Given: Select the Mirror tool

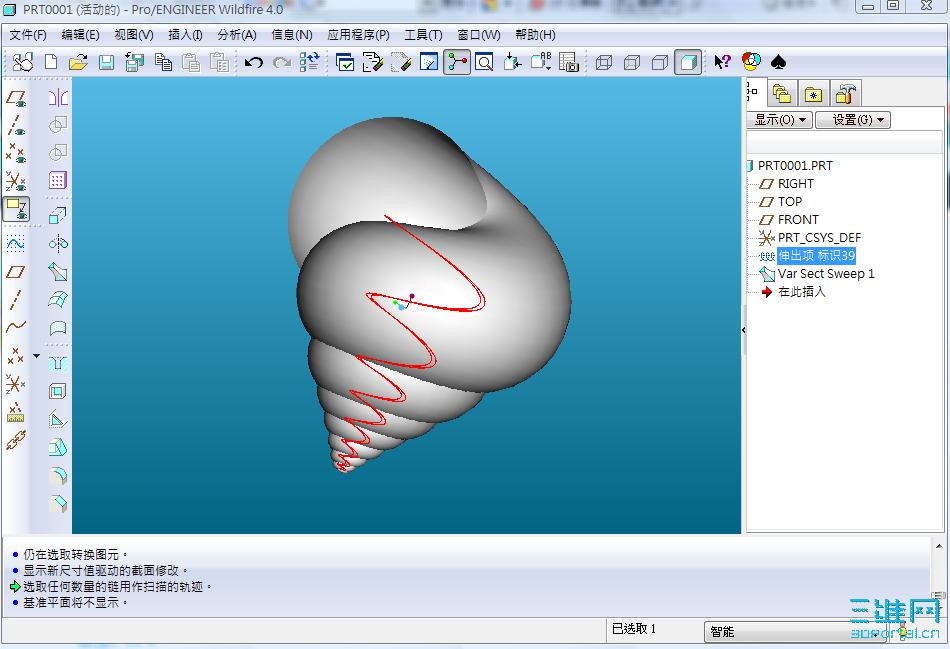Looking at the screenshot, I should click(58, 97).
